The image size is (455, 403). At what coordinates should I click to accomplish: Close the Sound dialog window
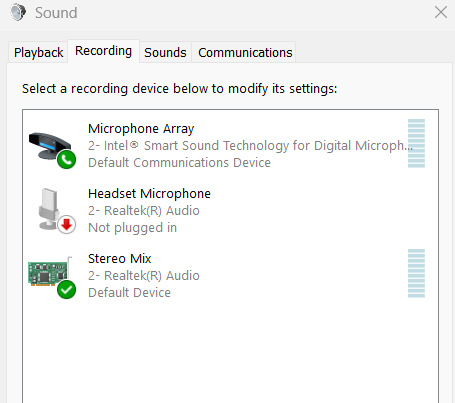441,13
